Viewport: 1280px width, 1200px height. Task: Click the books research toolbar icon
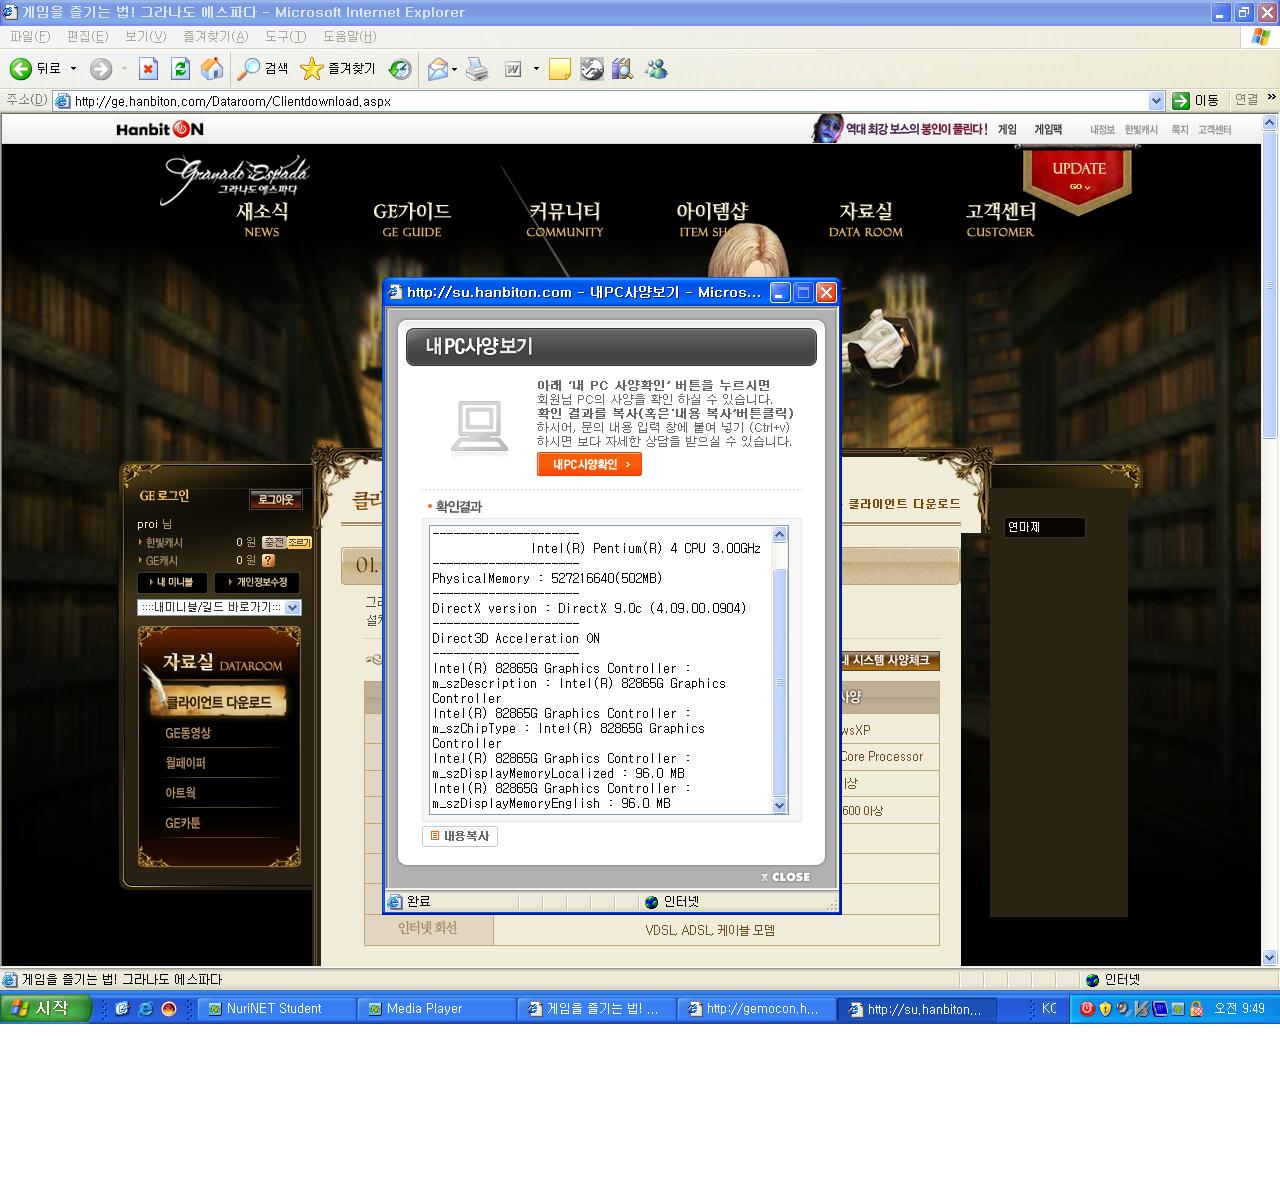(622, 69)
